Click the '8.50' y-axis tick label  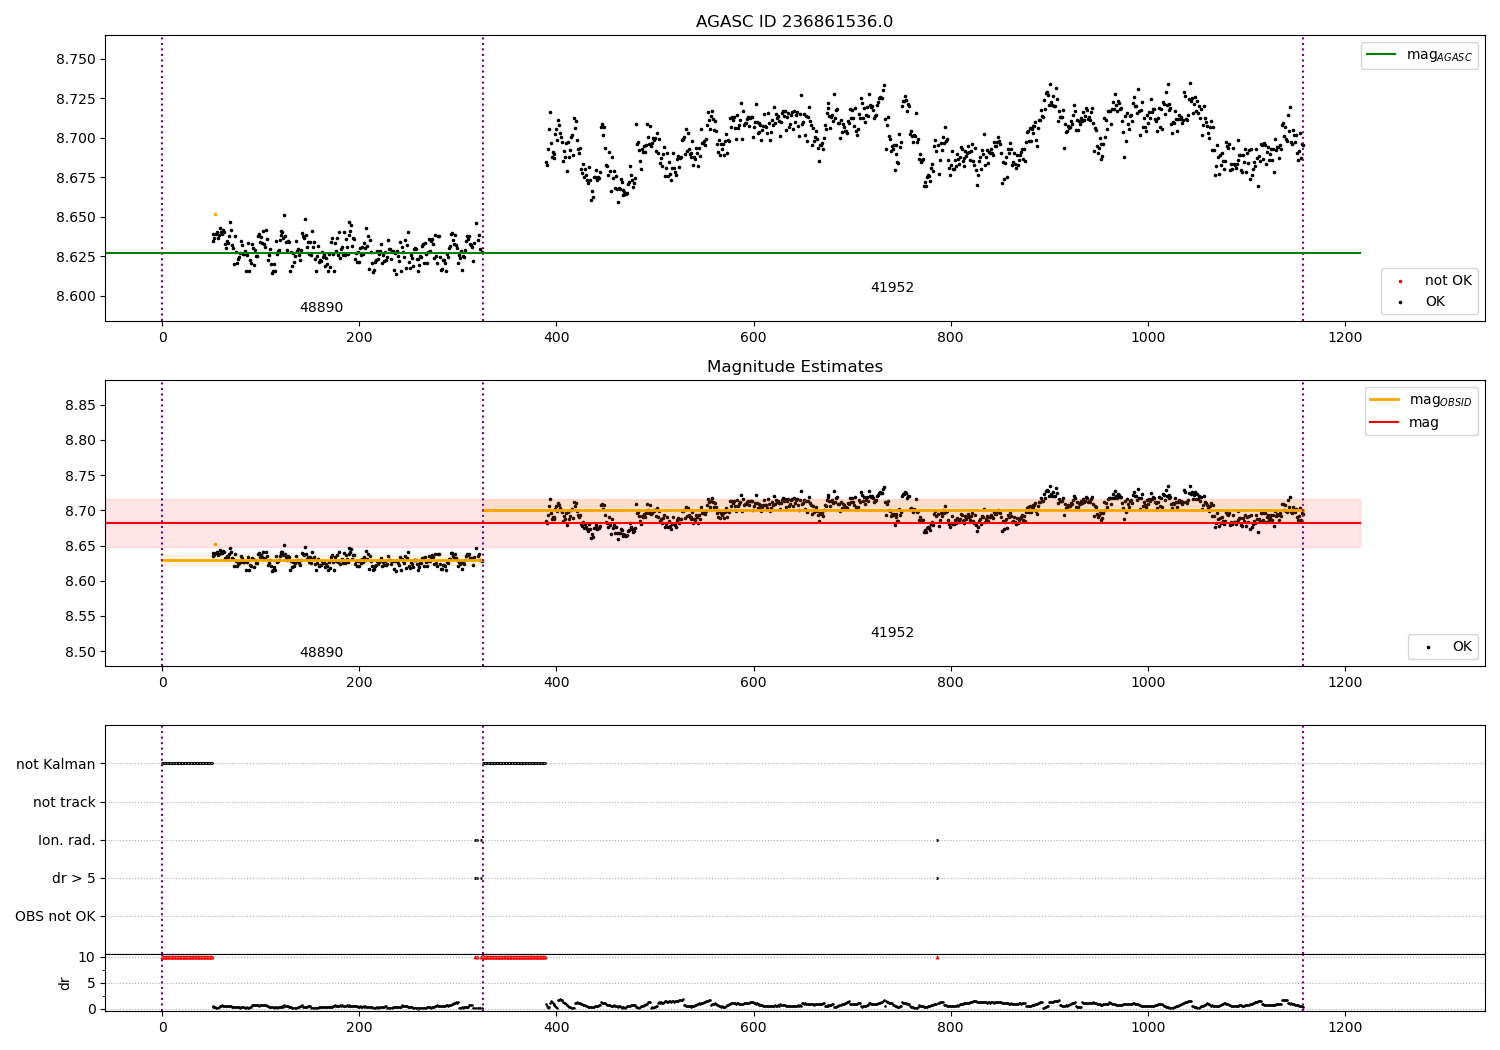[x=80, y=652]
